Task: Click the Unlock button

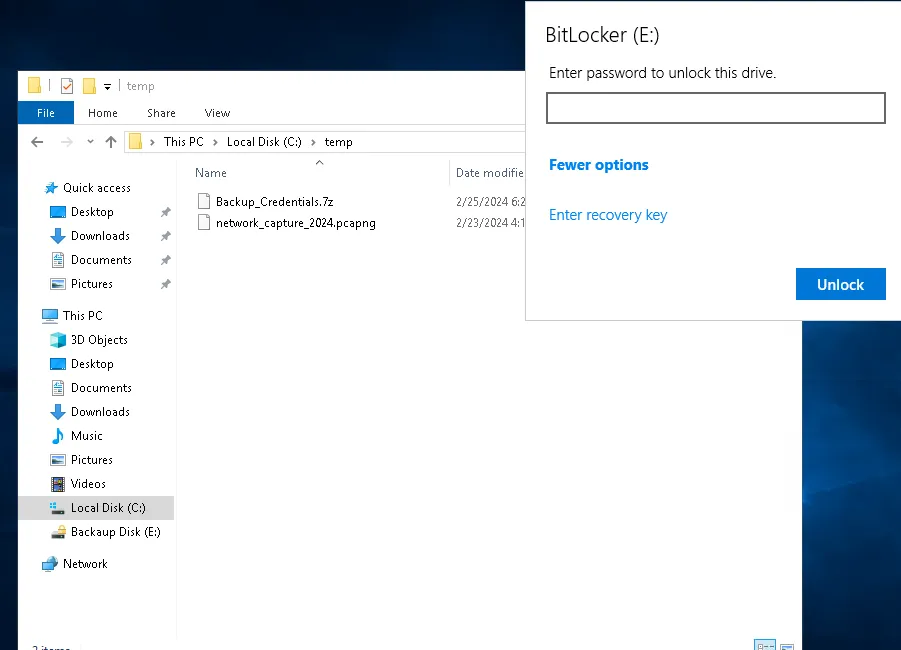Action: tap(840, 284)
